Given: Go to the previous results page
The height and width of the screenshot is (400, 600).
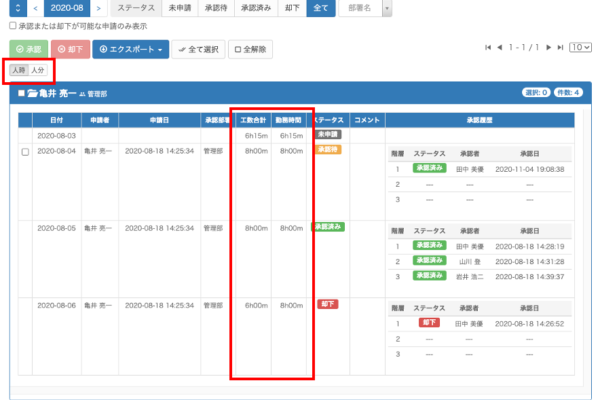Looking at the screenshot, I should point(501,47).
